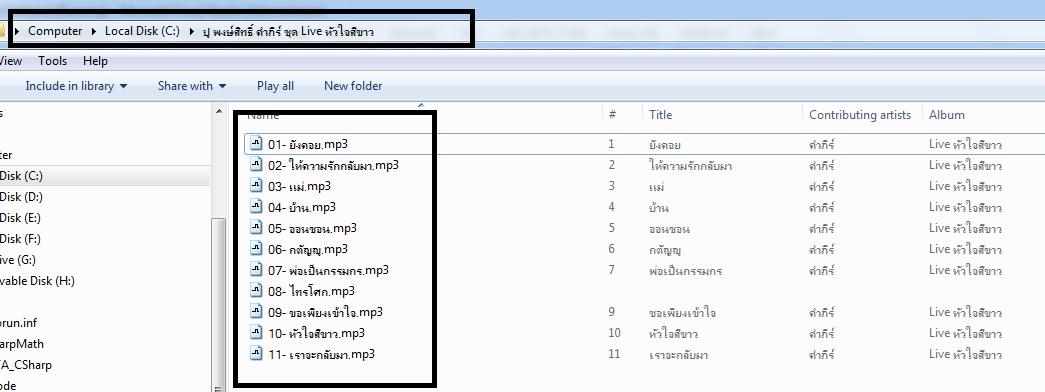1045x392 pixels.
Task: Select the icon of 10- หัวใจสีขาว.mp3
Action: pyautogui.click(x=257, y=333)
